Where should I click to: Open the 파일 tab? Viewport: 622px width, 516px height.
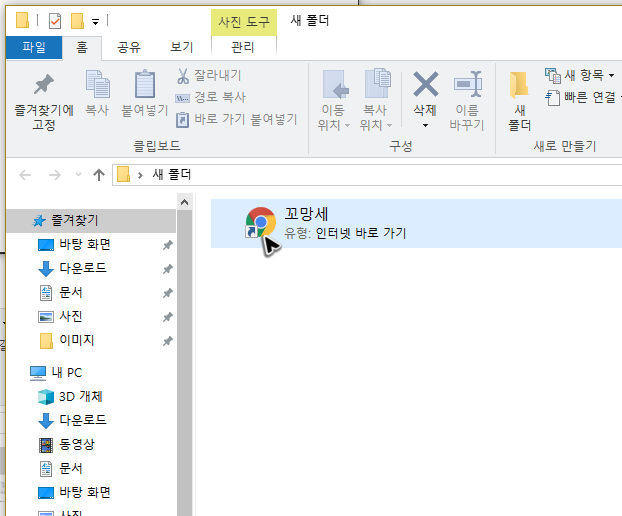pyautogui.click(x=34, y=47)
